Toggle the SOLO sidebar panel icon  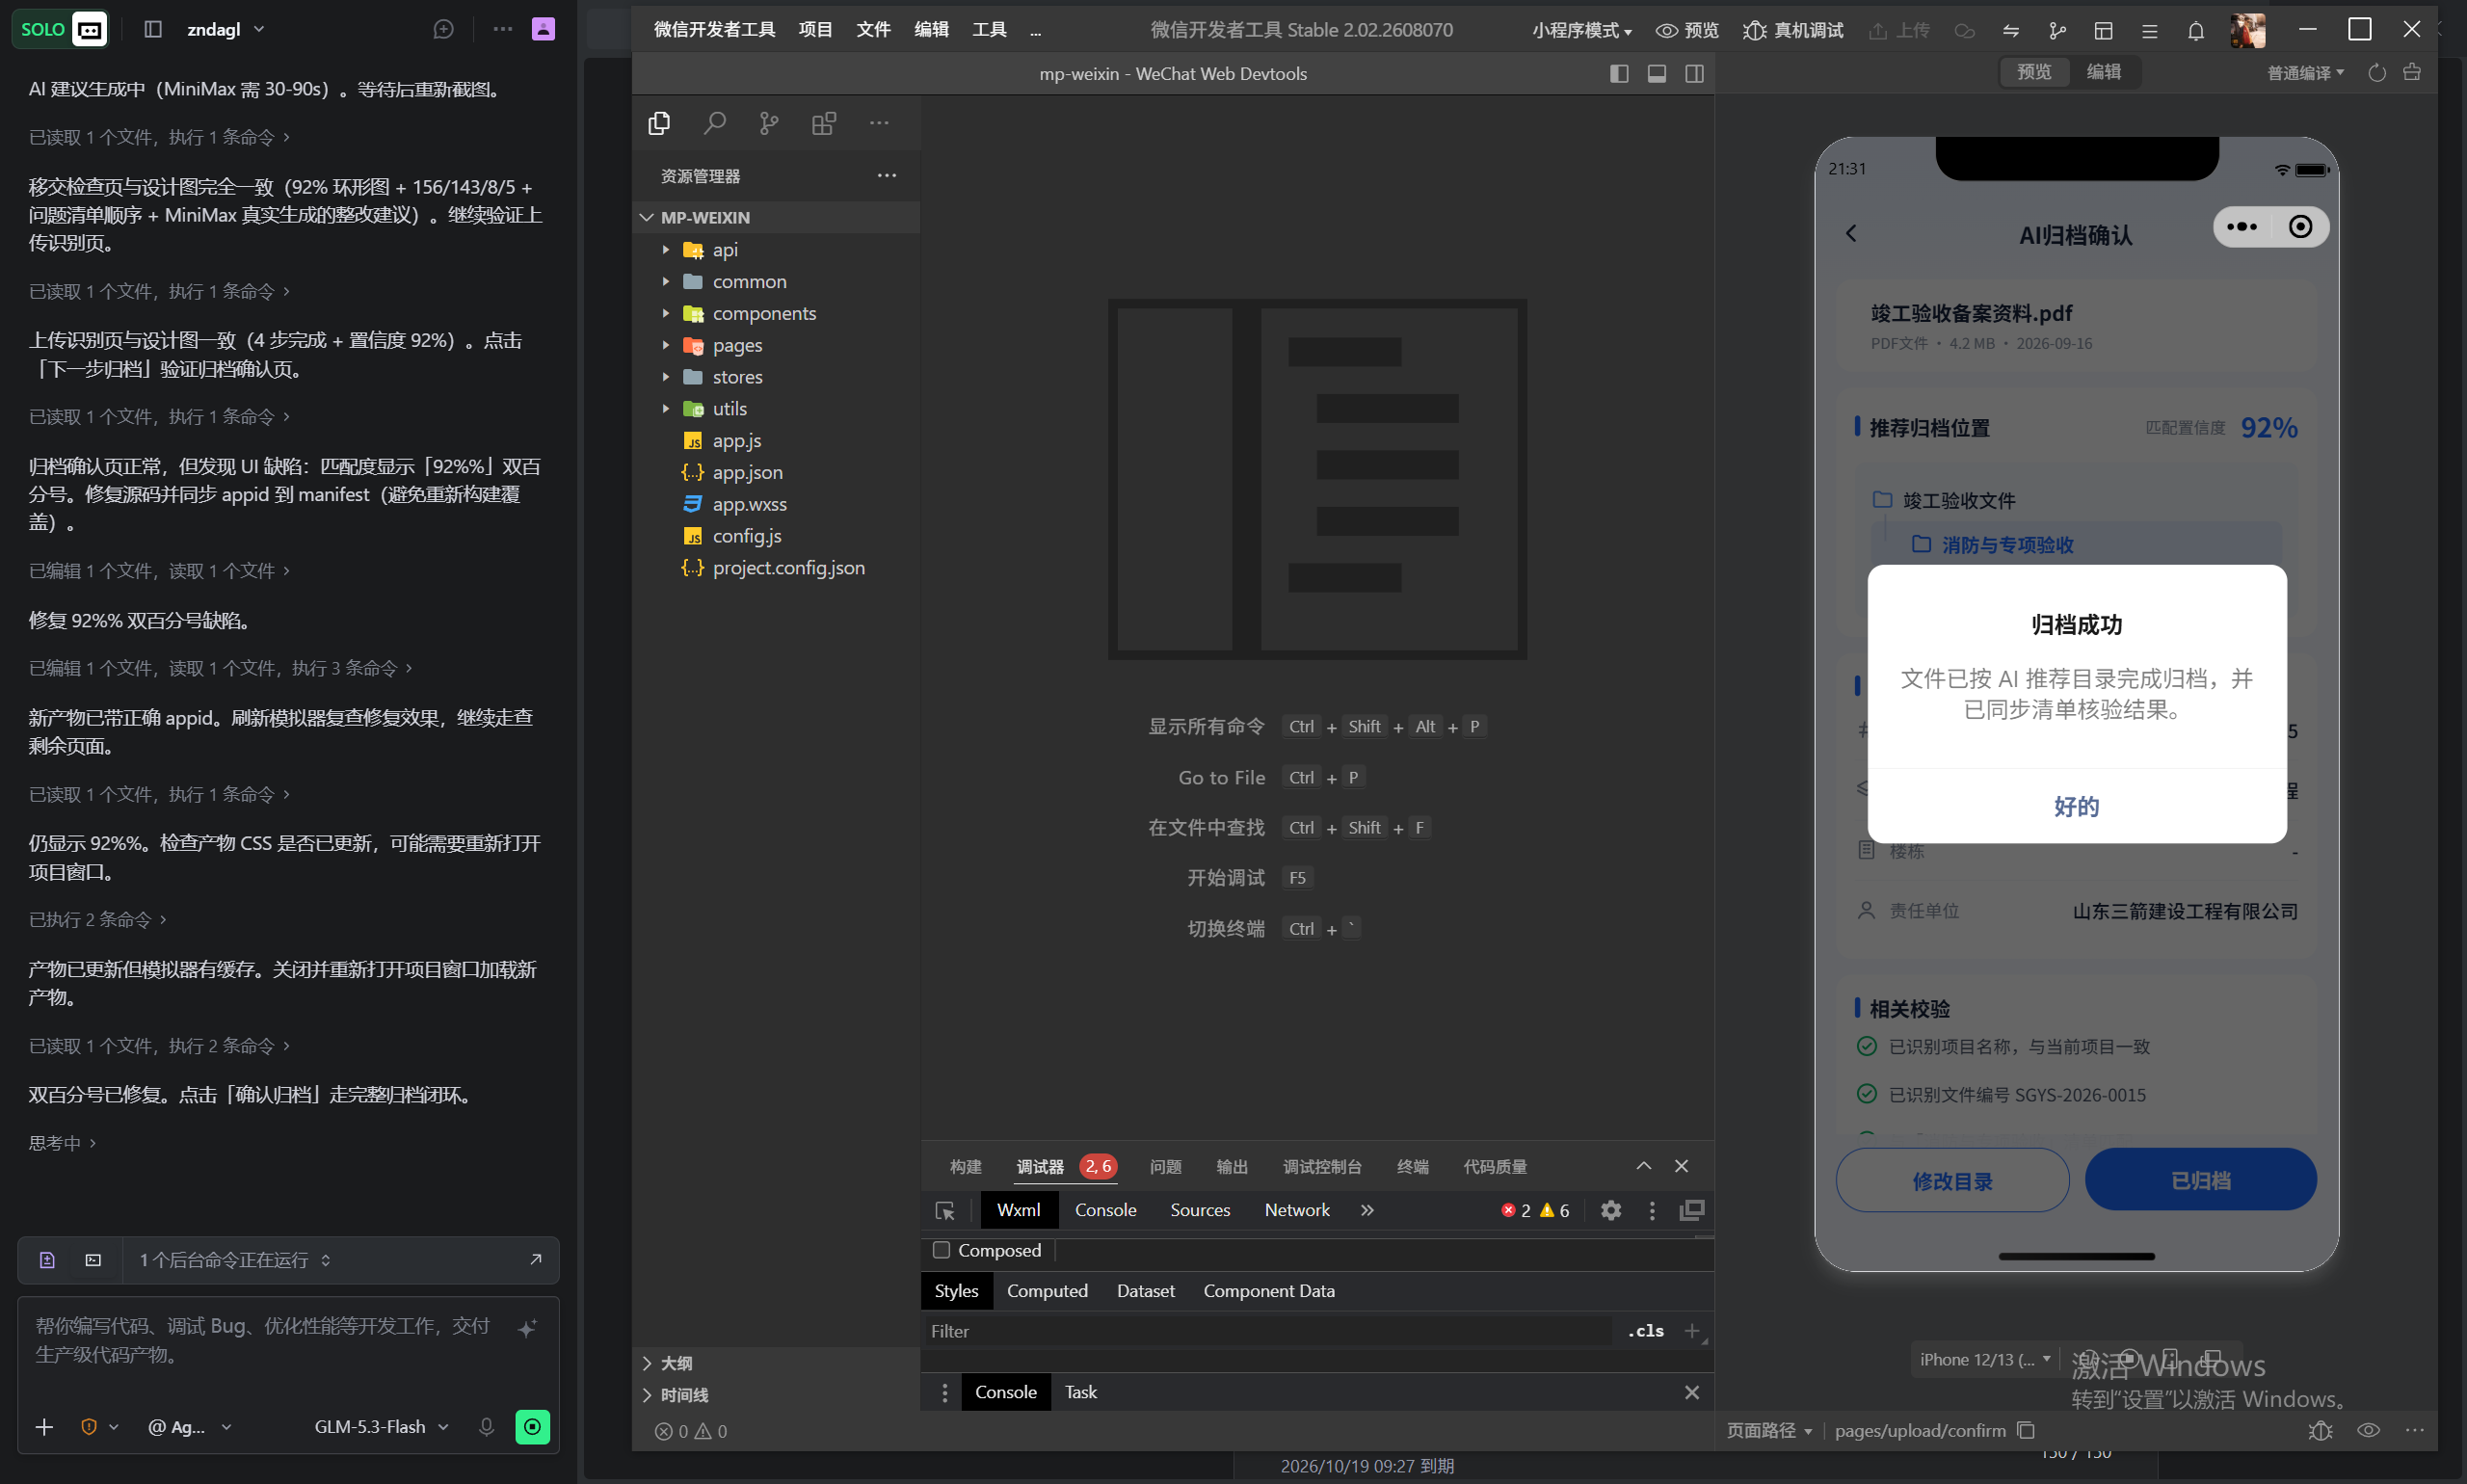tap(153, 30)
